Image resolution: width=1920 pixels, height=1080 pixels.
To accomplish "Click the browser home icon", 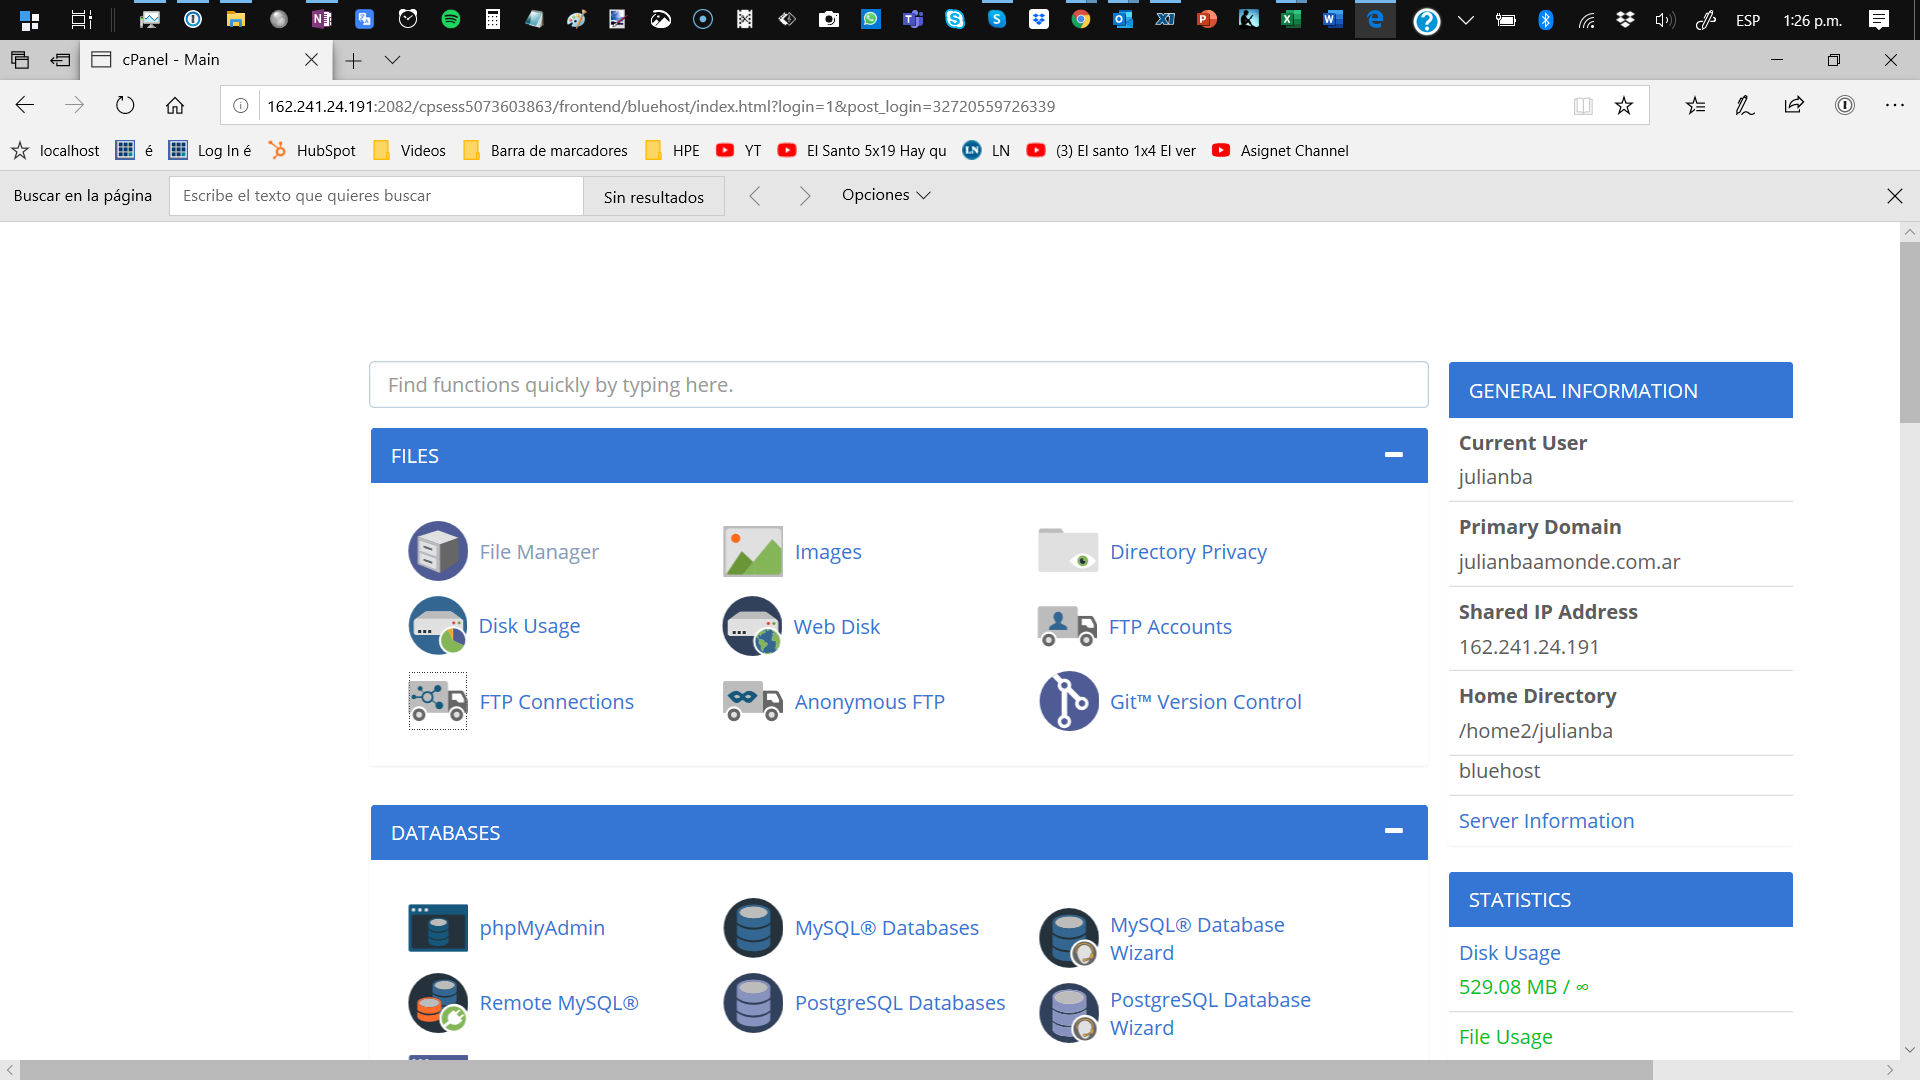I will click(175, 105).
